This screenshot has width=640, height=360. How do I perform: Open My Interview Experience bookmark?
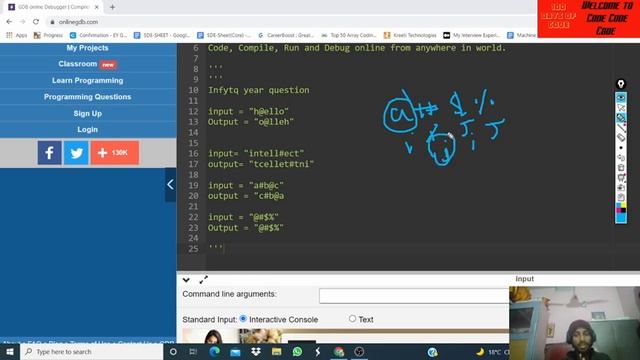(472, 36)
